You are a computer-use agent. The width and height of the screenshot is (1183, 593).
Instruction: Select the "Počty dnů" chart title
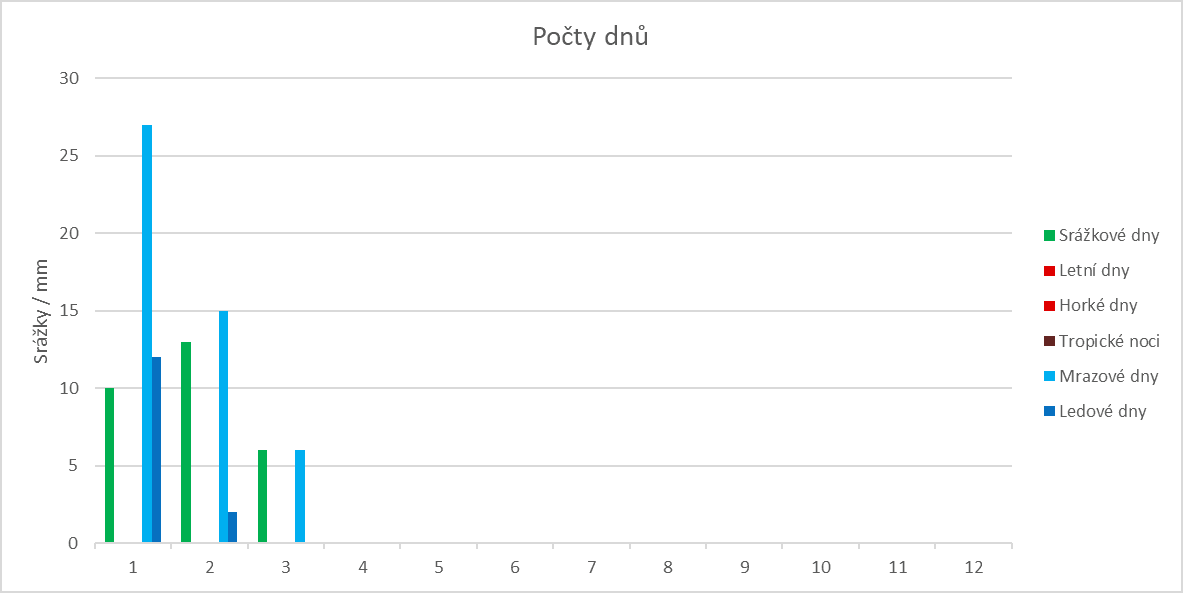point(591,38)
